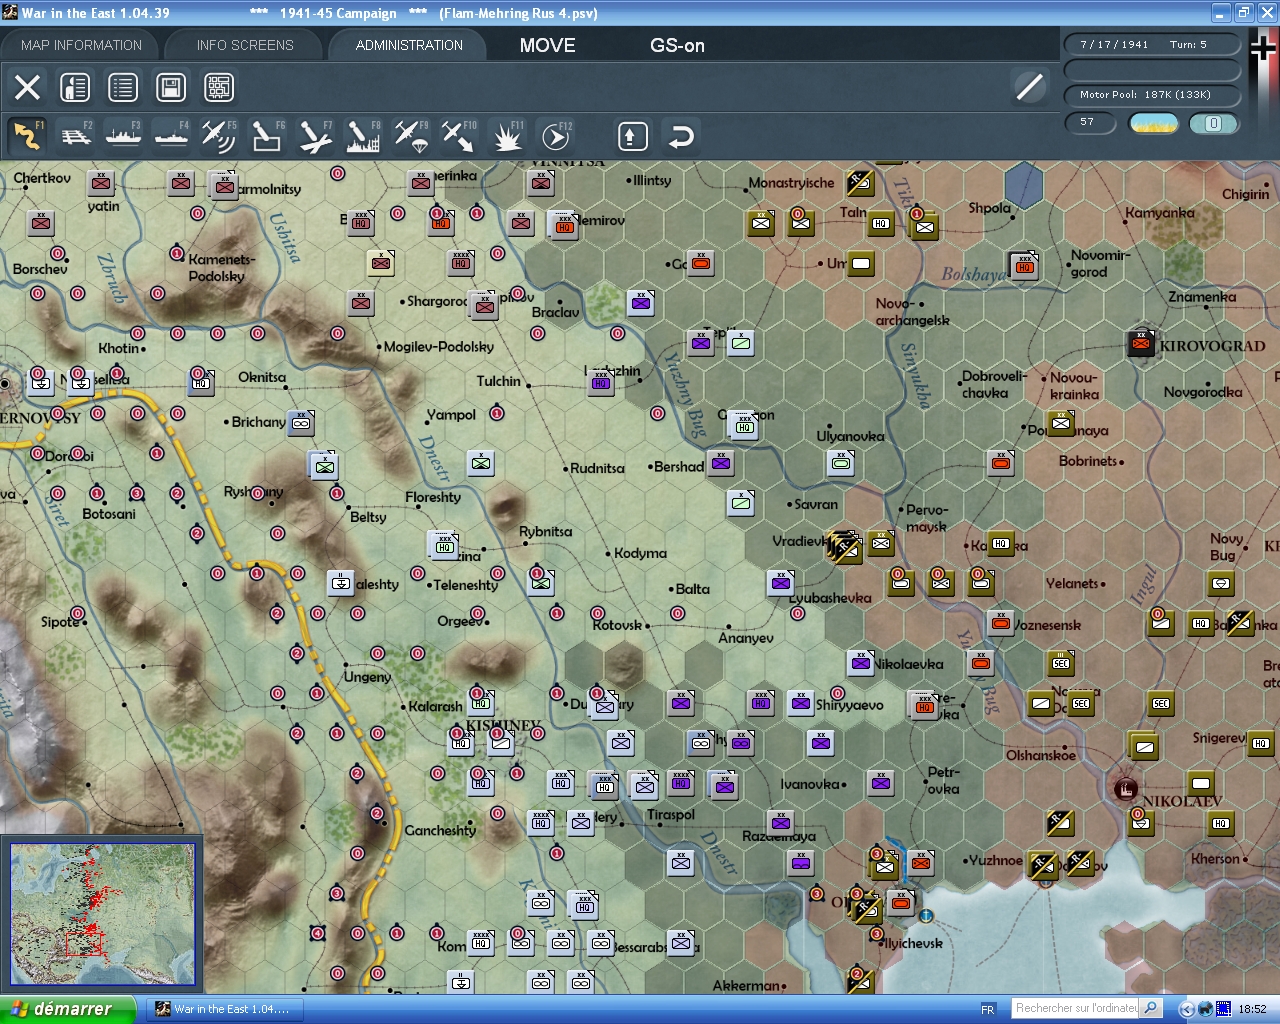Click the up-arrow box toolbar icon
Screen dimensions: 1280x1024
click(x=632, y=136)
